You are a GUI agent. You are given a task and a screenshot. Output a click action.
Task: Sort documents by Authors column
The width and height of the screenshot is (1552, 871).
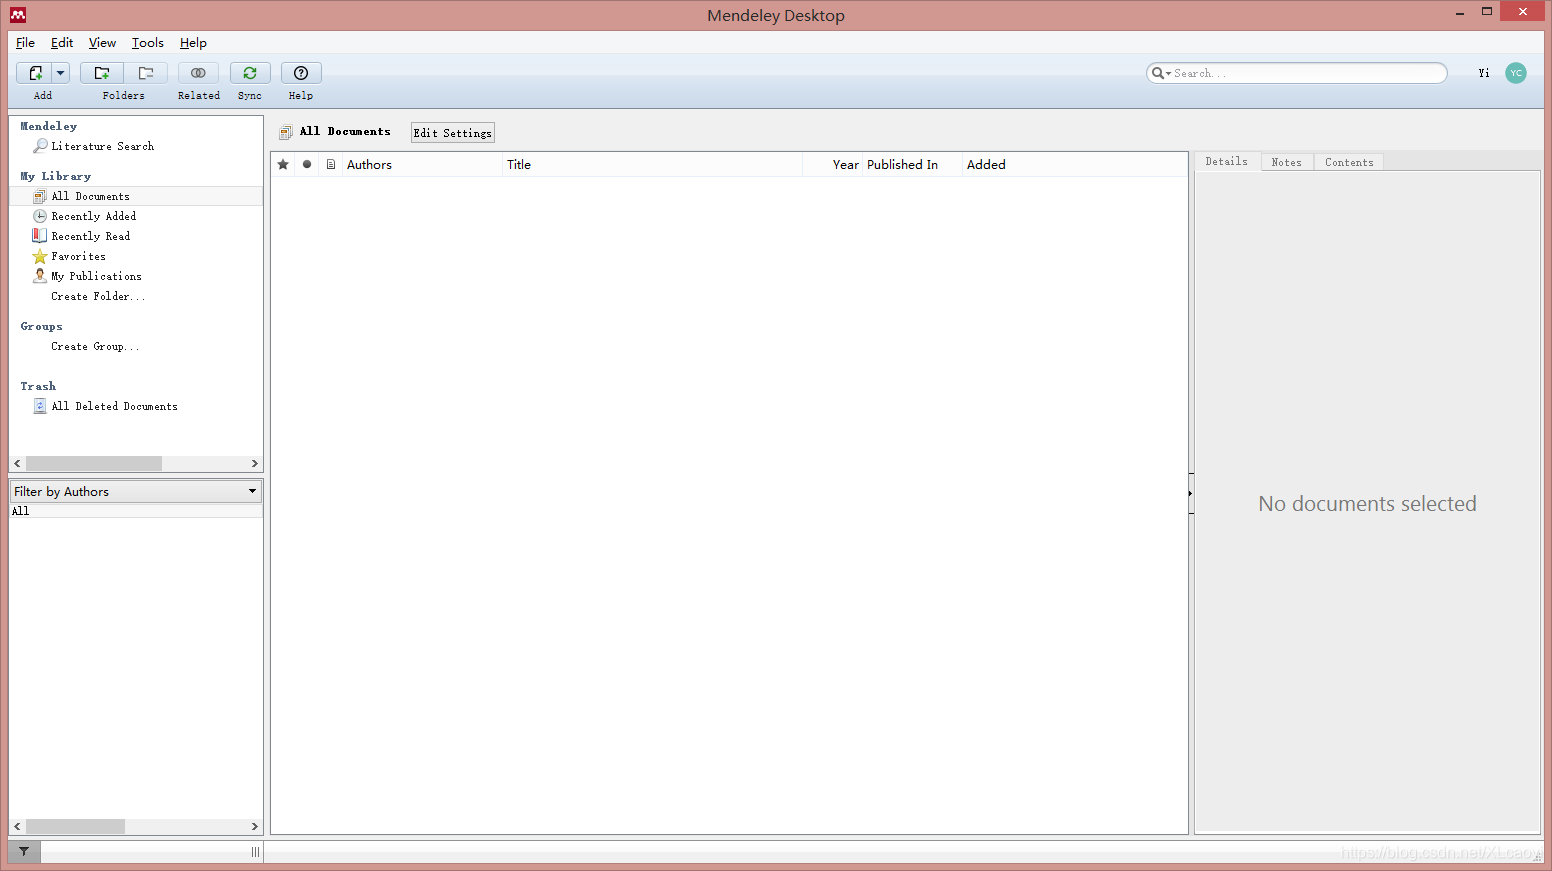pyautogui.click(x=422, y=164)
